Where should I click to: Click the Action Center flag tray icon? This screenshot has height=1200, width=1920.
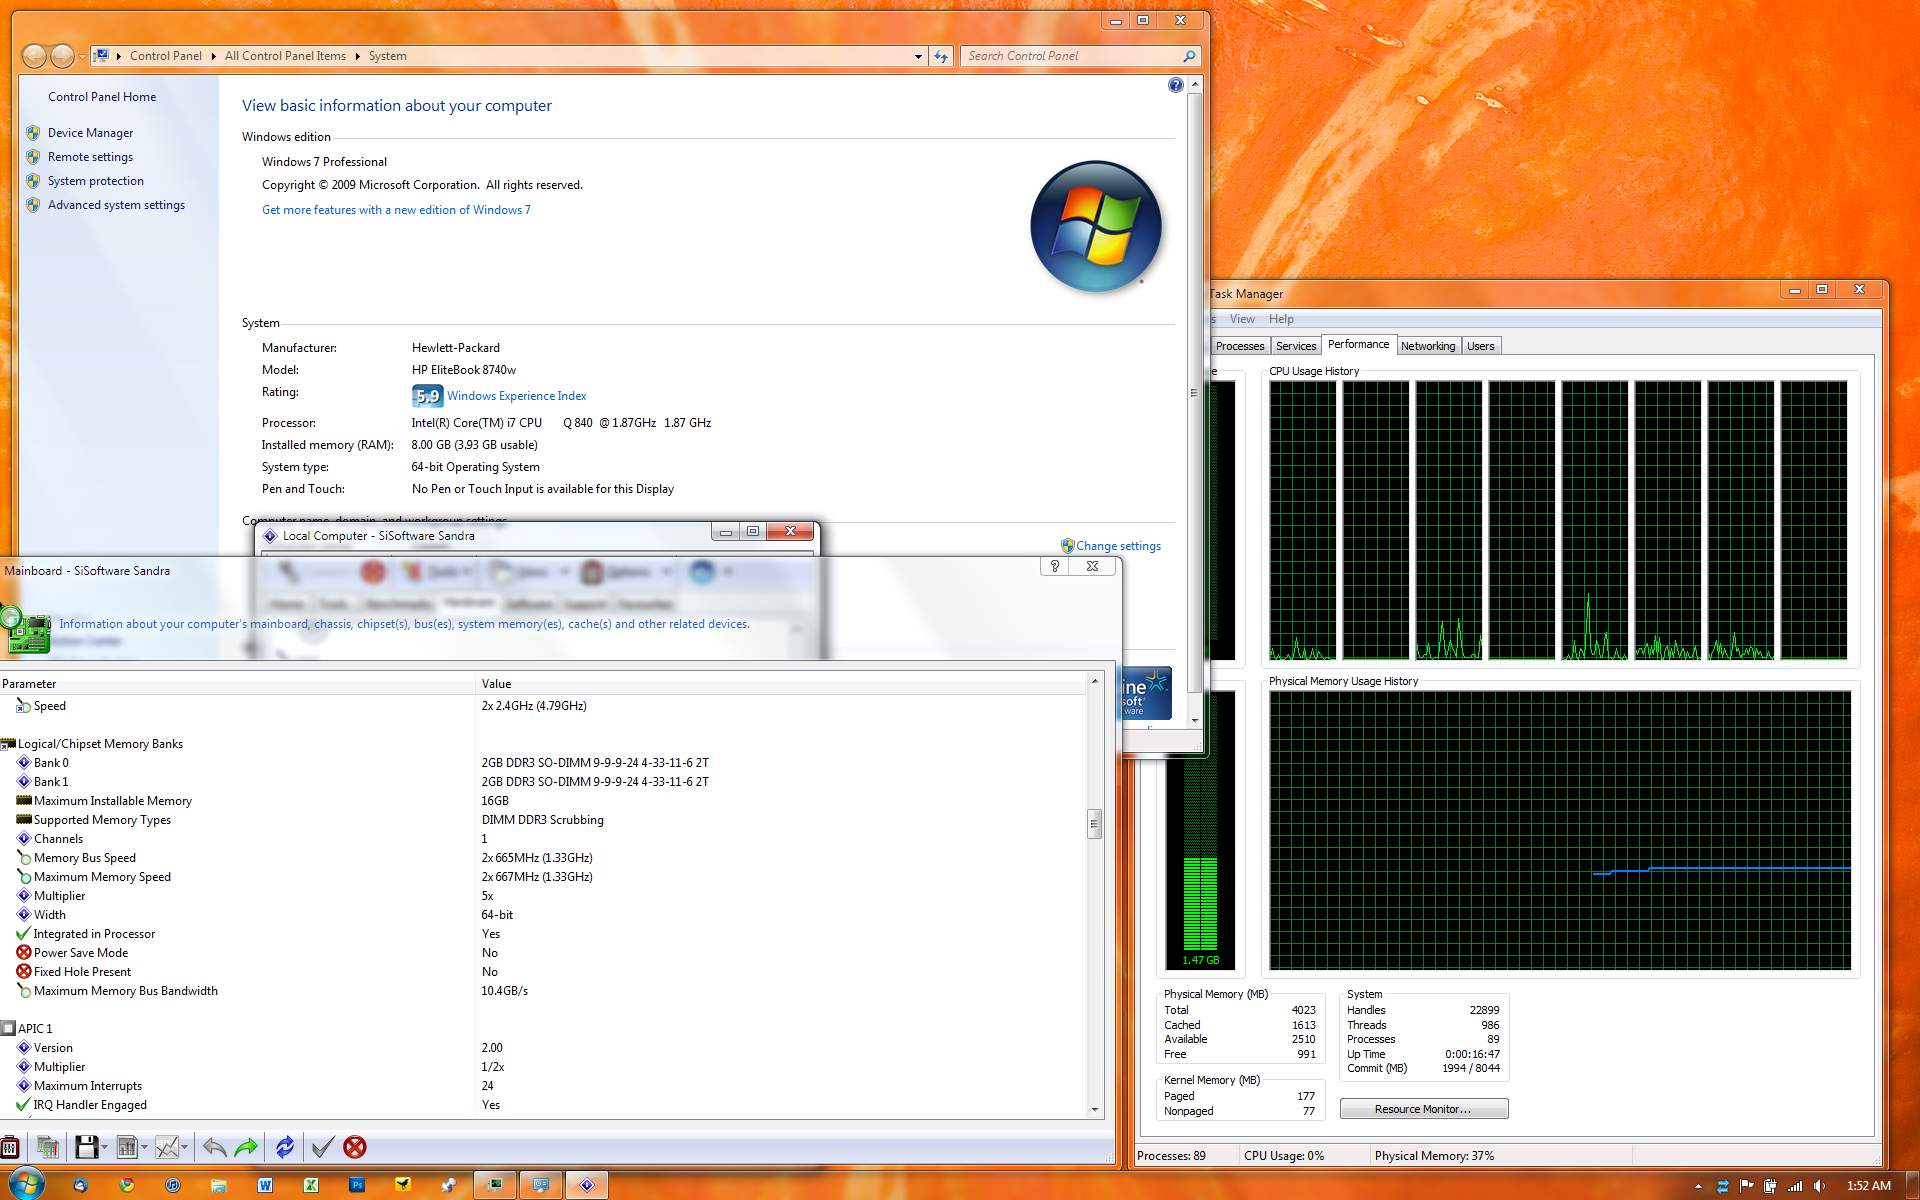point(1746,1186)
